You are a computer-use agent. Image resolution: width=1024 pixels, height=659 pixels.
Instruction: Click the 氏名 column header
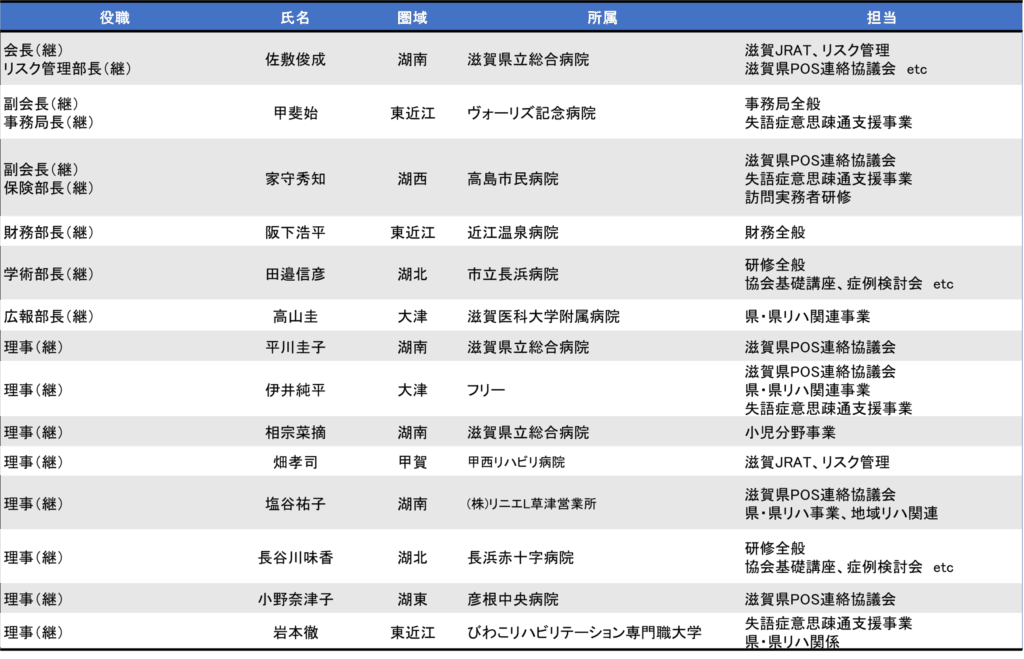295,18
